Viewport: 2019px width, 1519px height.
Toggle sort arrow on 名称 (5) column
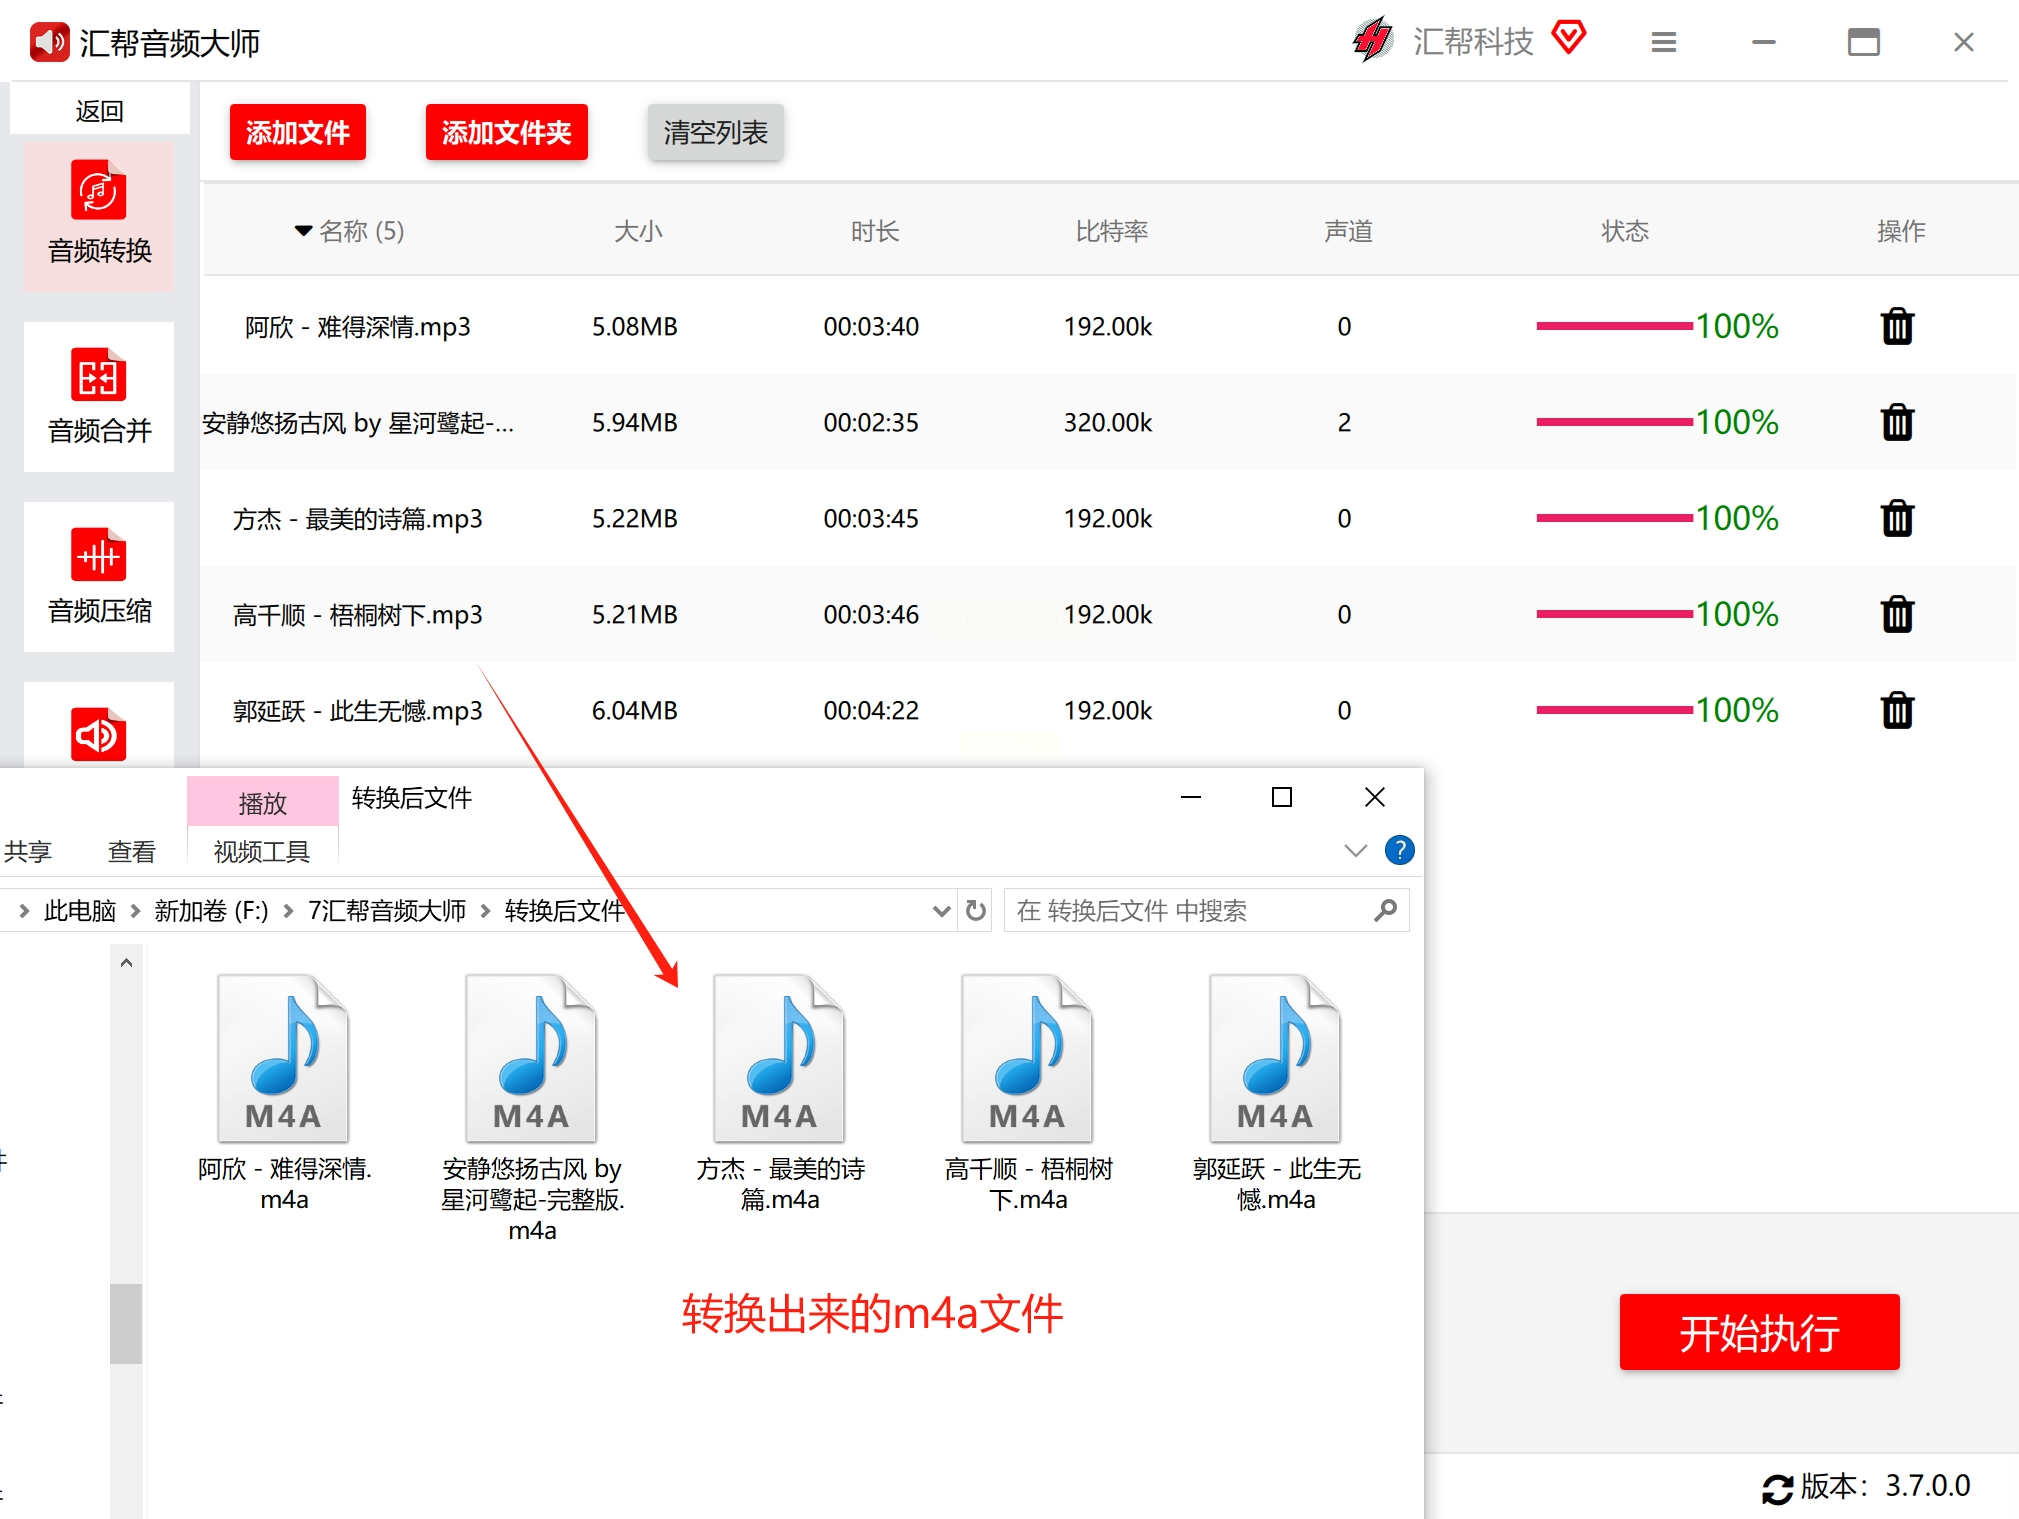(303, 231)
